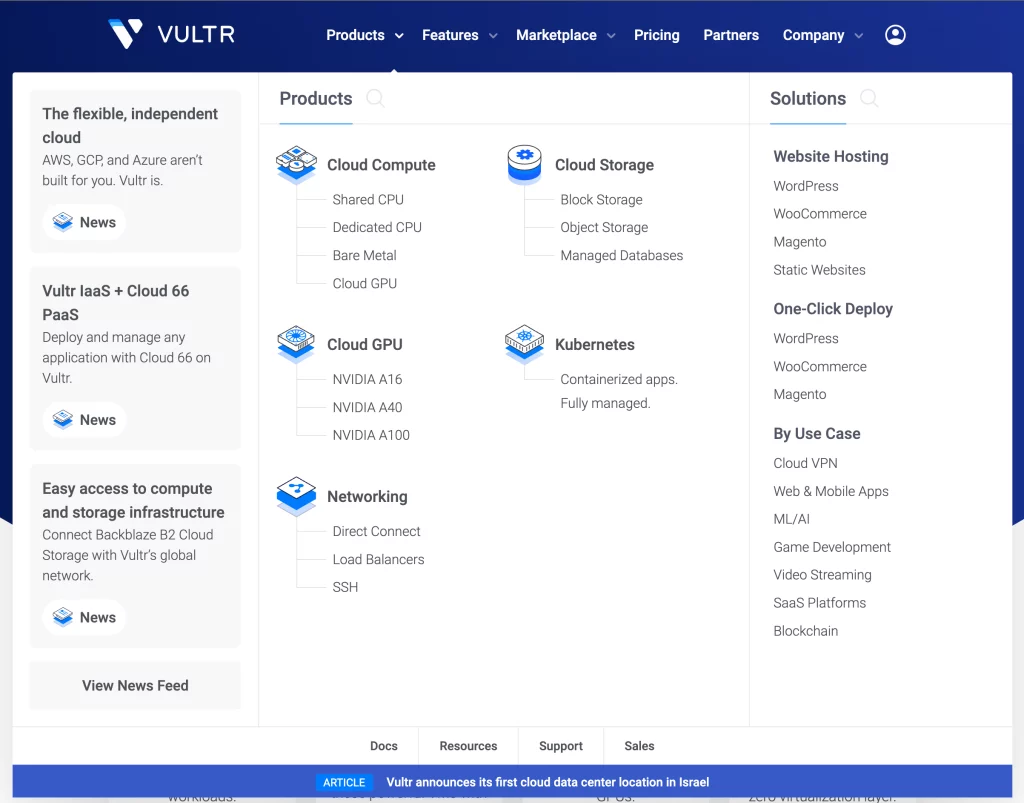Click the Cloud GPU heading's chip icon

[296, 343]
